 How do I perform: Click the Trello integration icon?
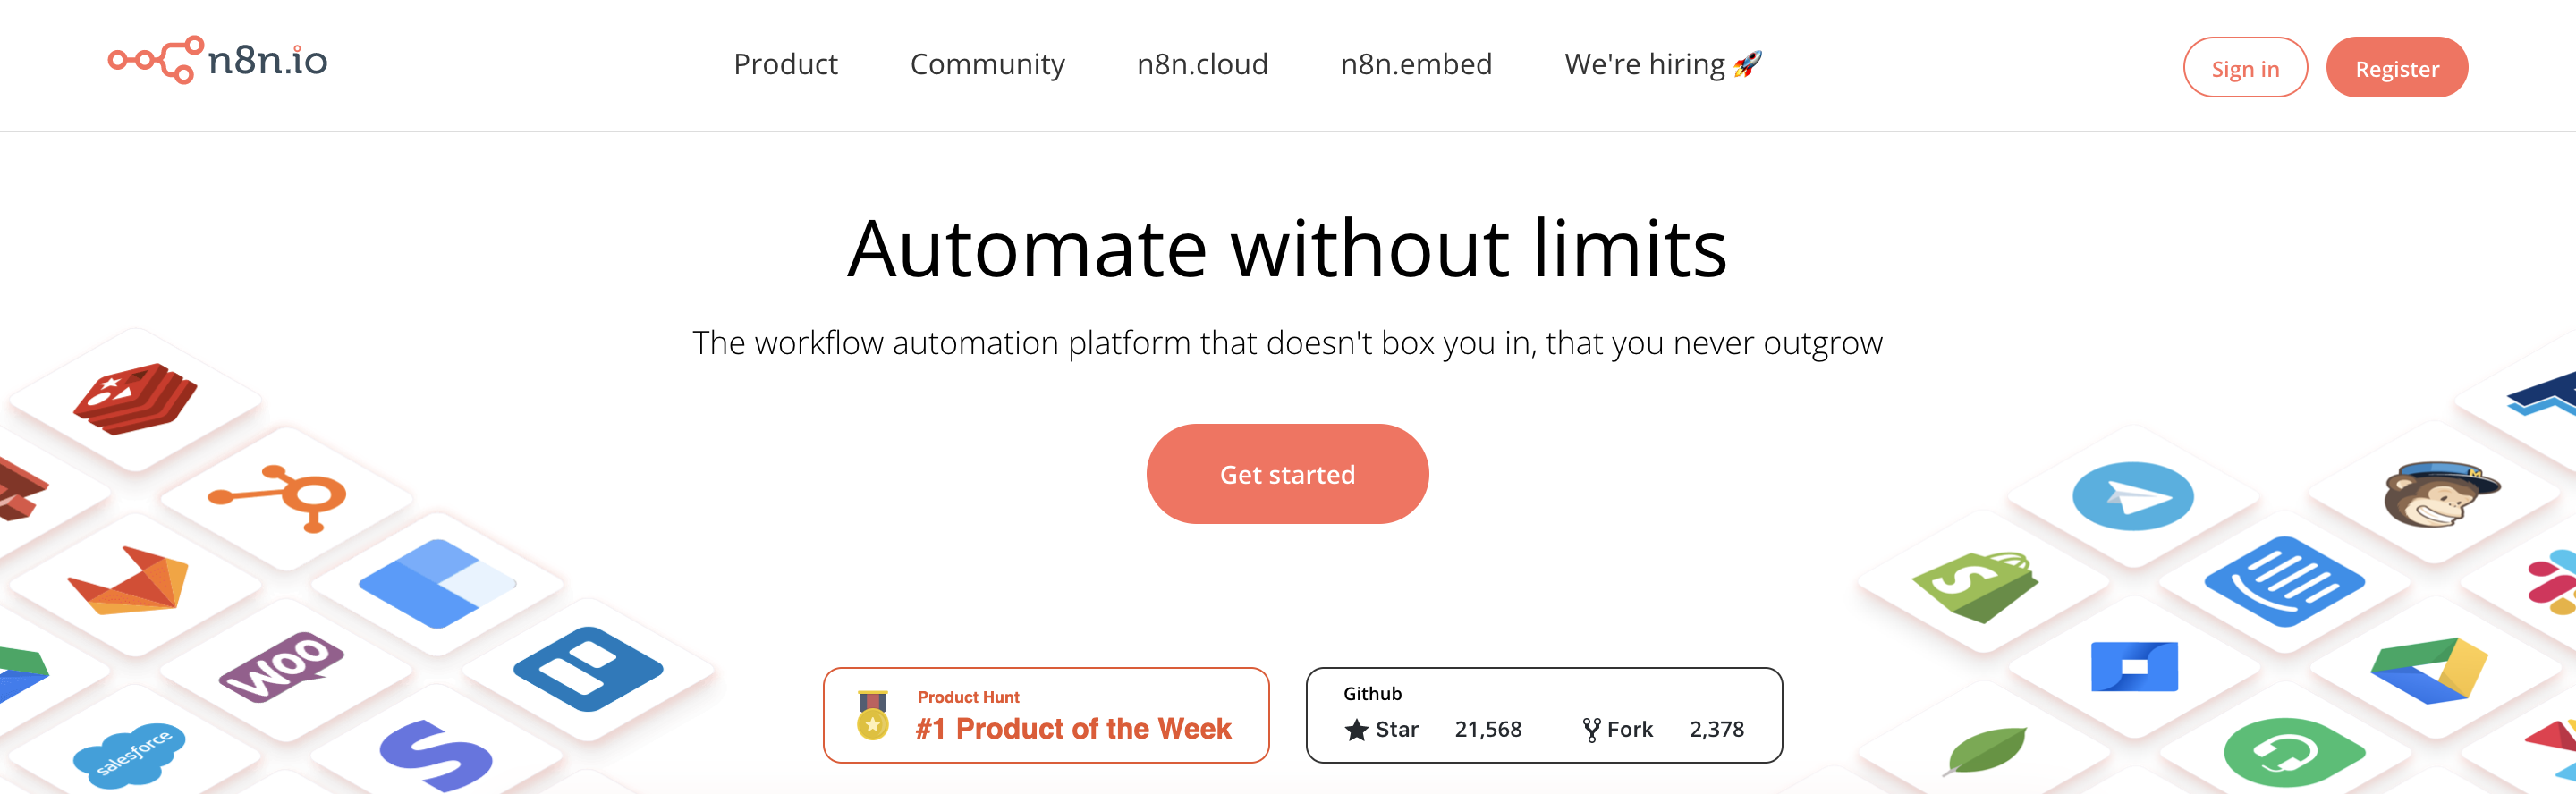pyautogui.click(x=587, y=668)
